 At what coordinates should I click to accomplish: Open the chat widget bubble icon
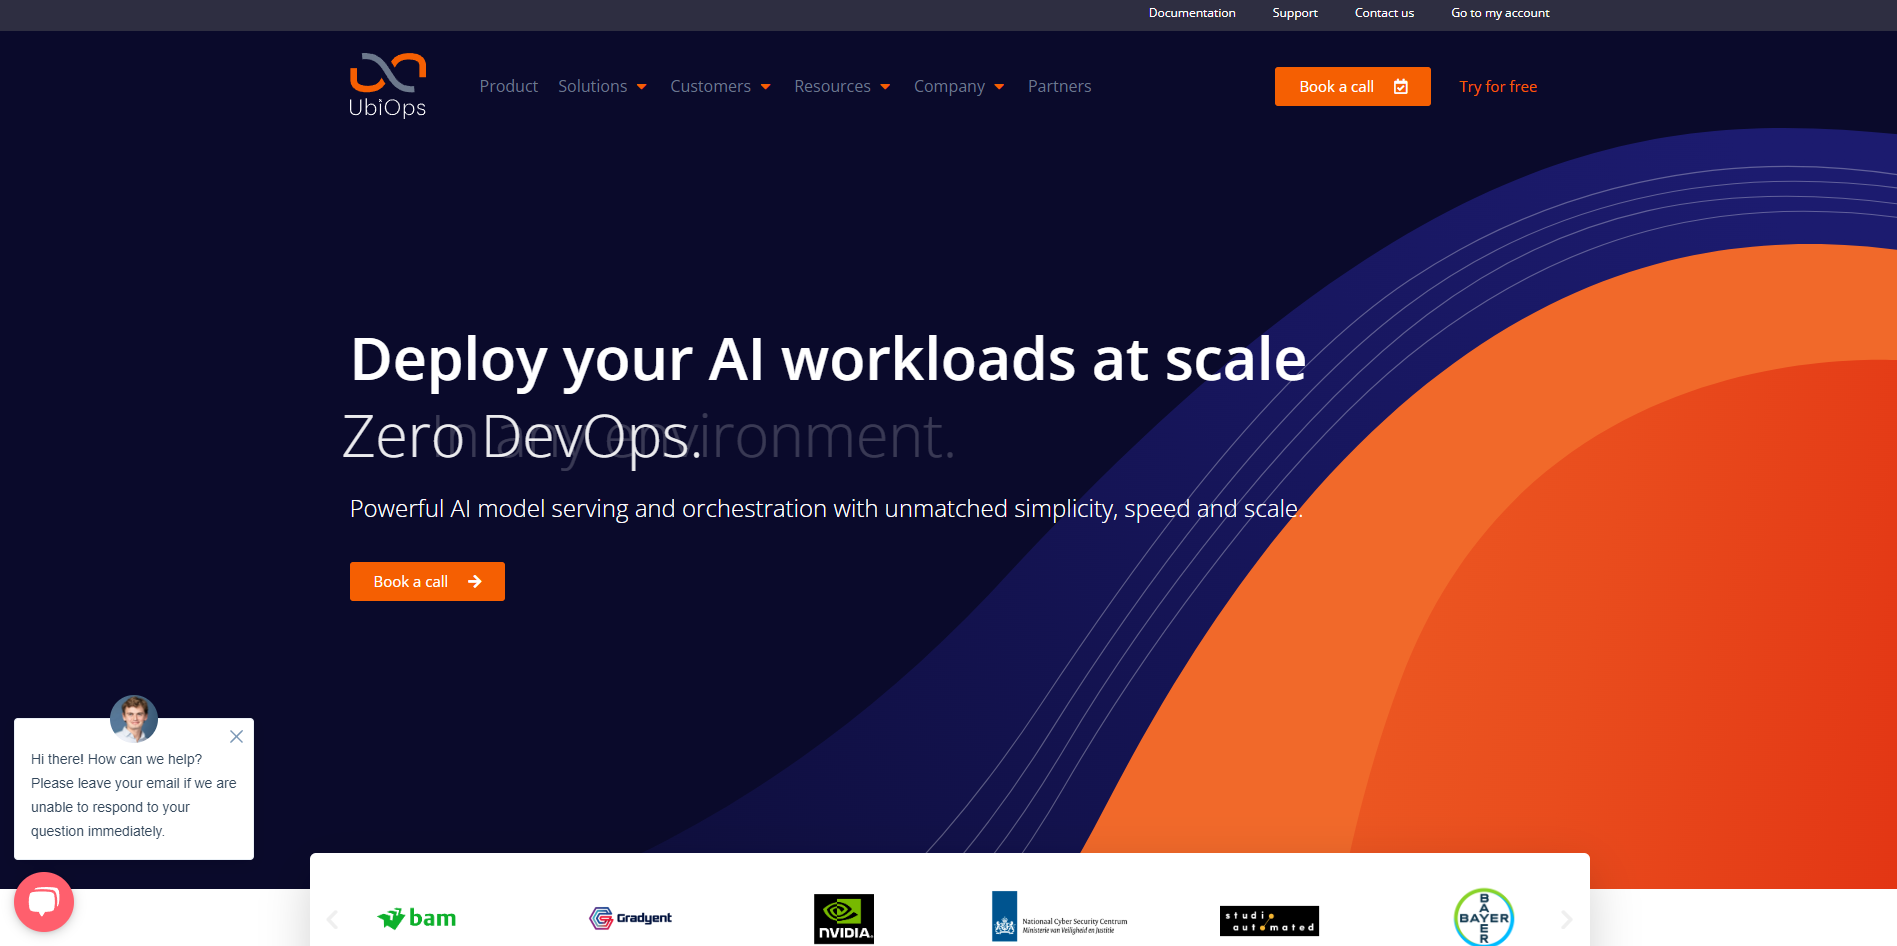[x=44, y=901]
